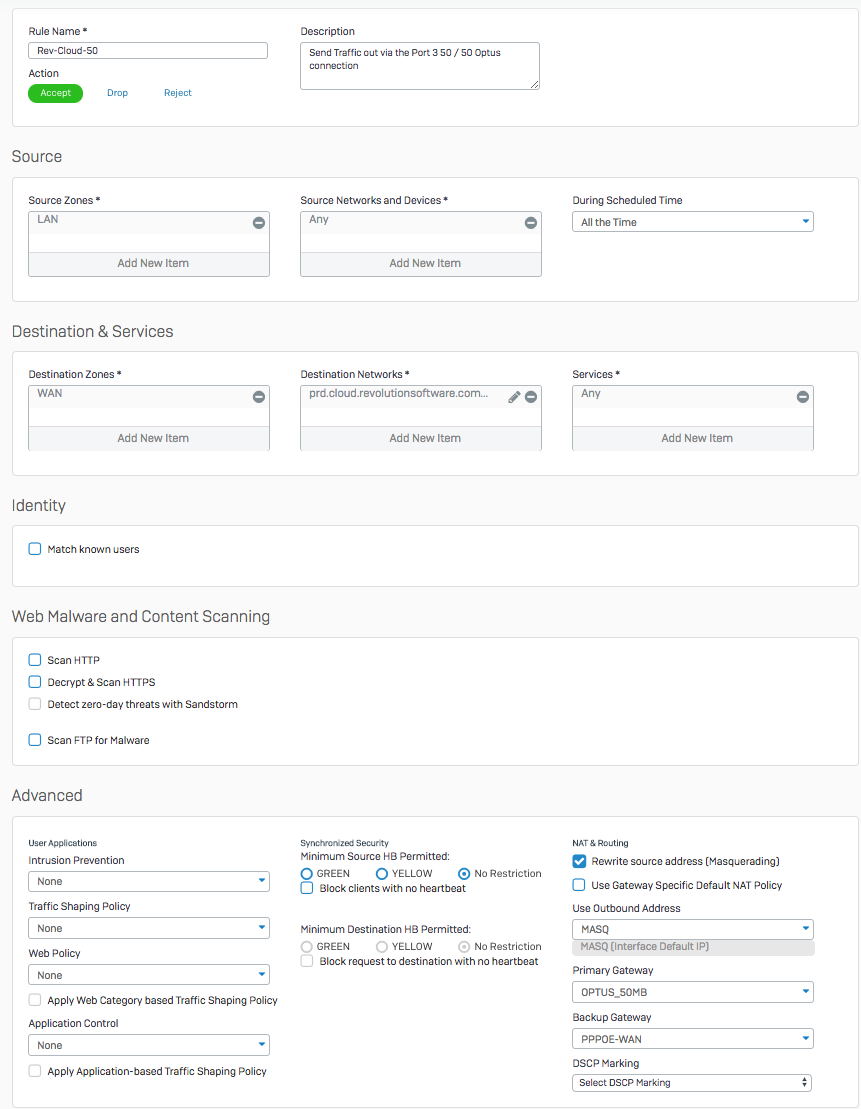Open Primary Gateway OPTUS_50MB dropdown

pyautogui.click(x=693, y=992)
